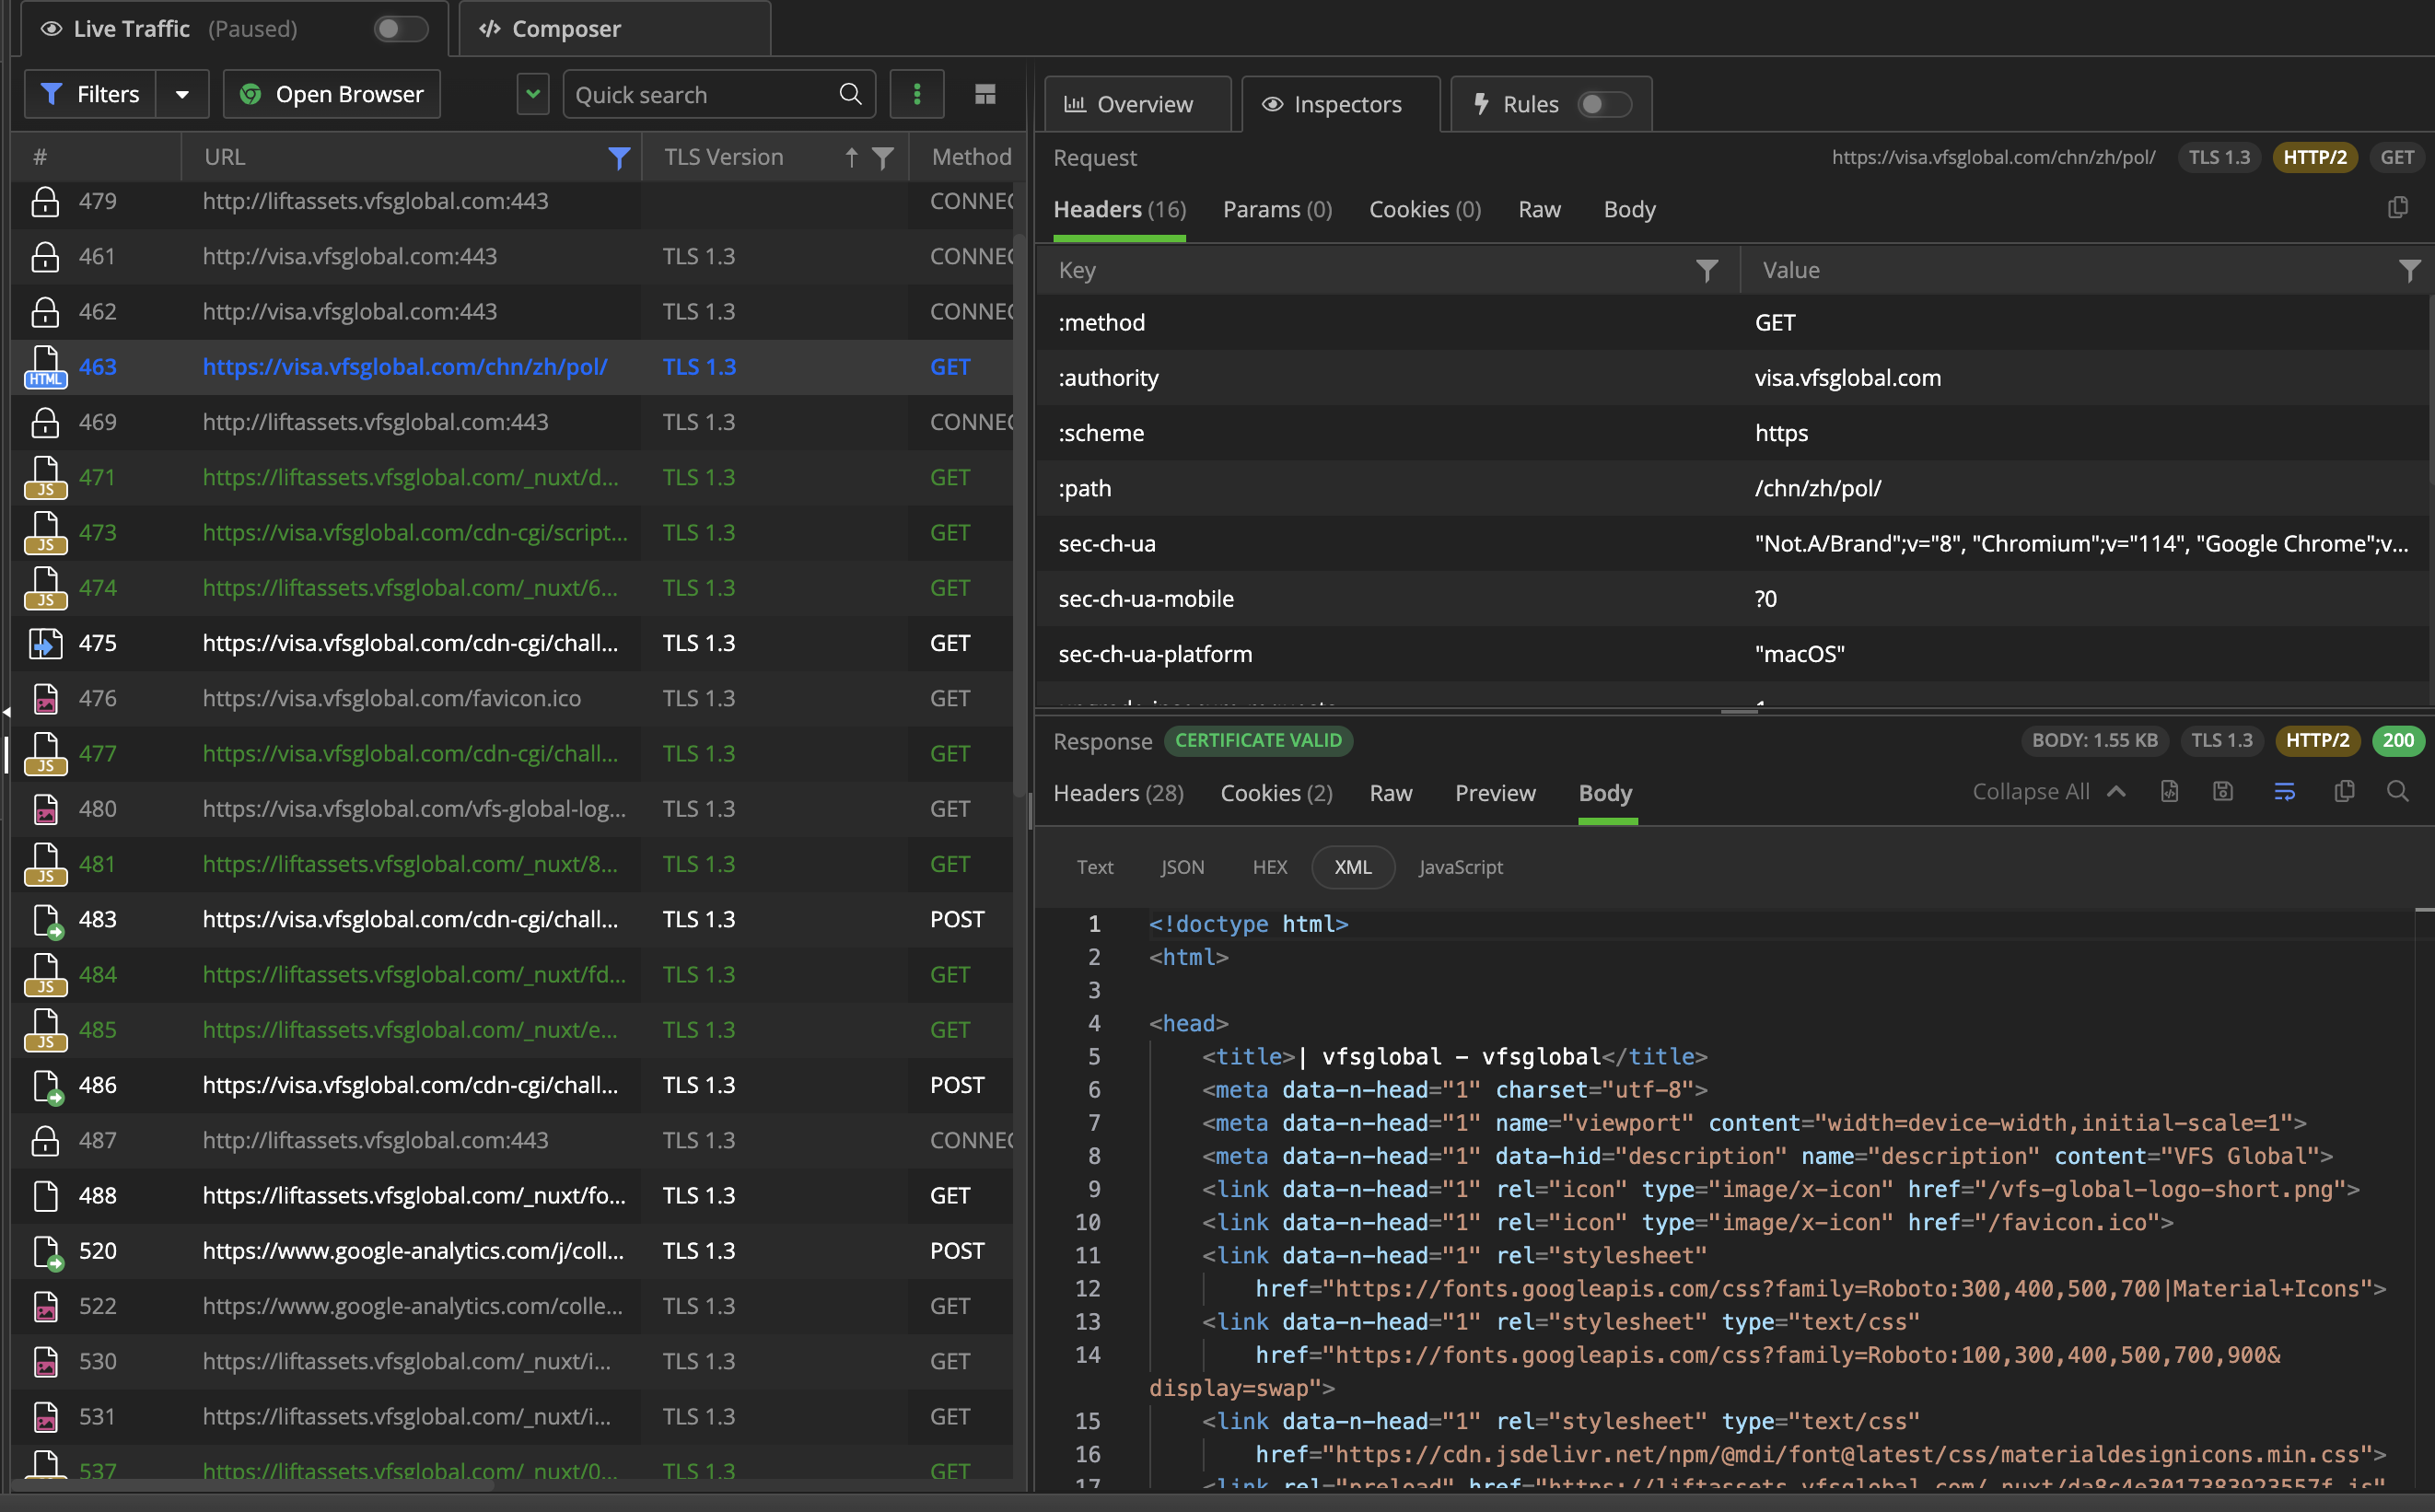The height and width of the screenshot is (1512, 2435).
Task: Open the green chevron dropdown beside search
Action: pyautogui.click(x=533, y=94)
